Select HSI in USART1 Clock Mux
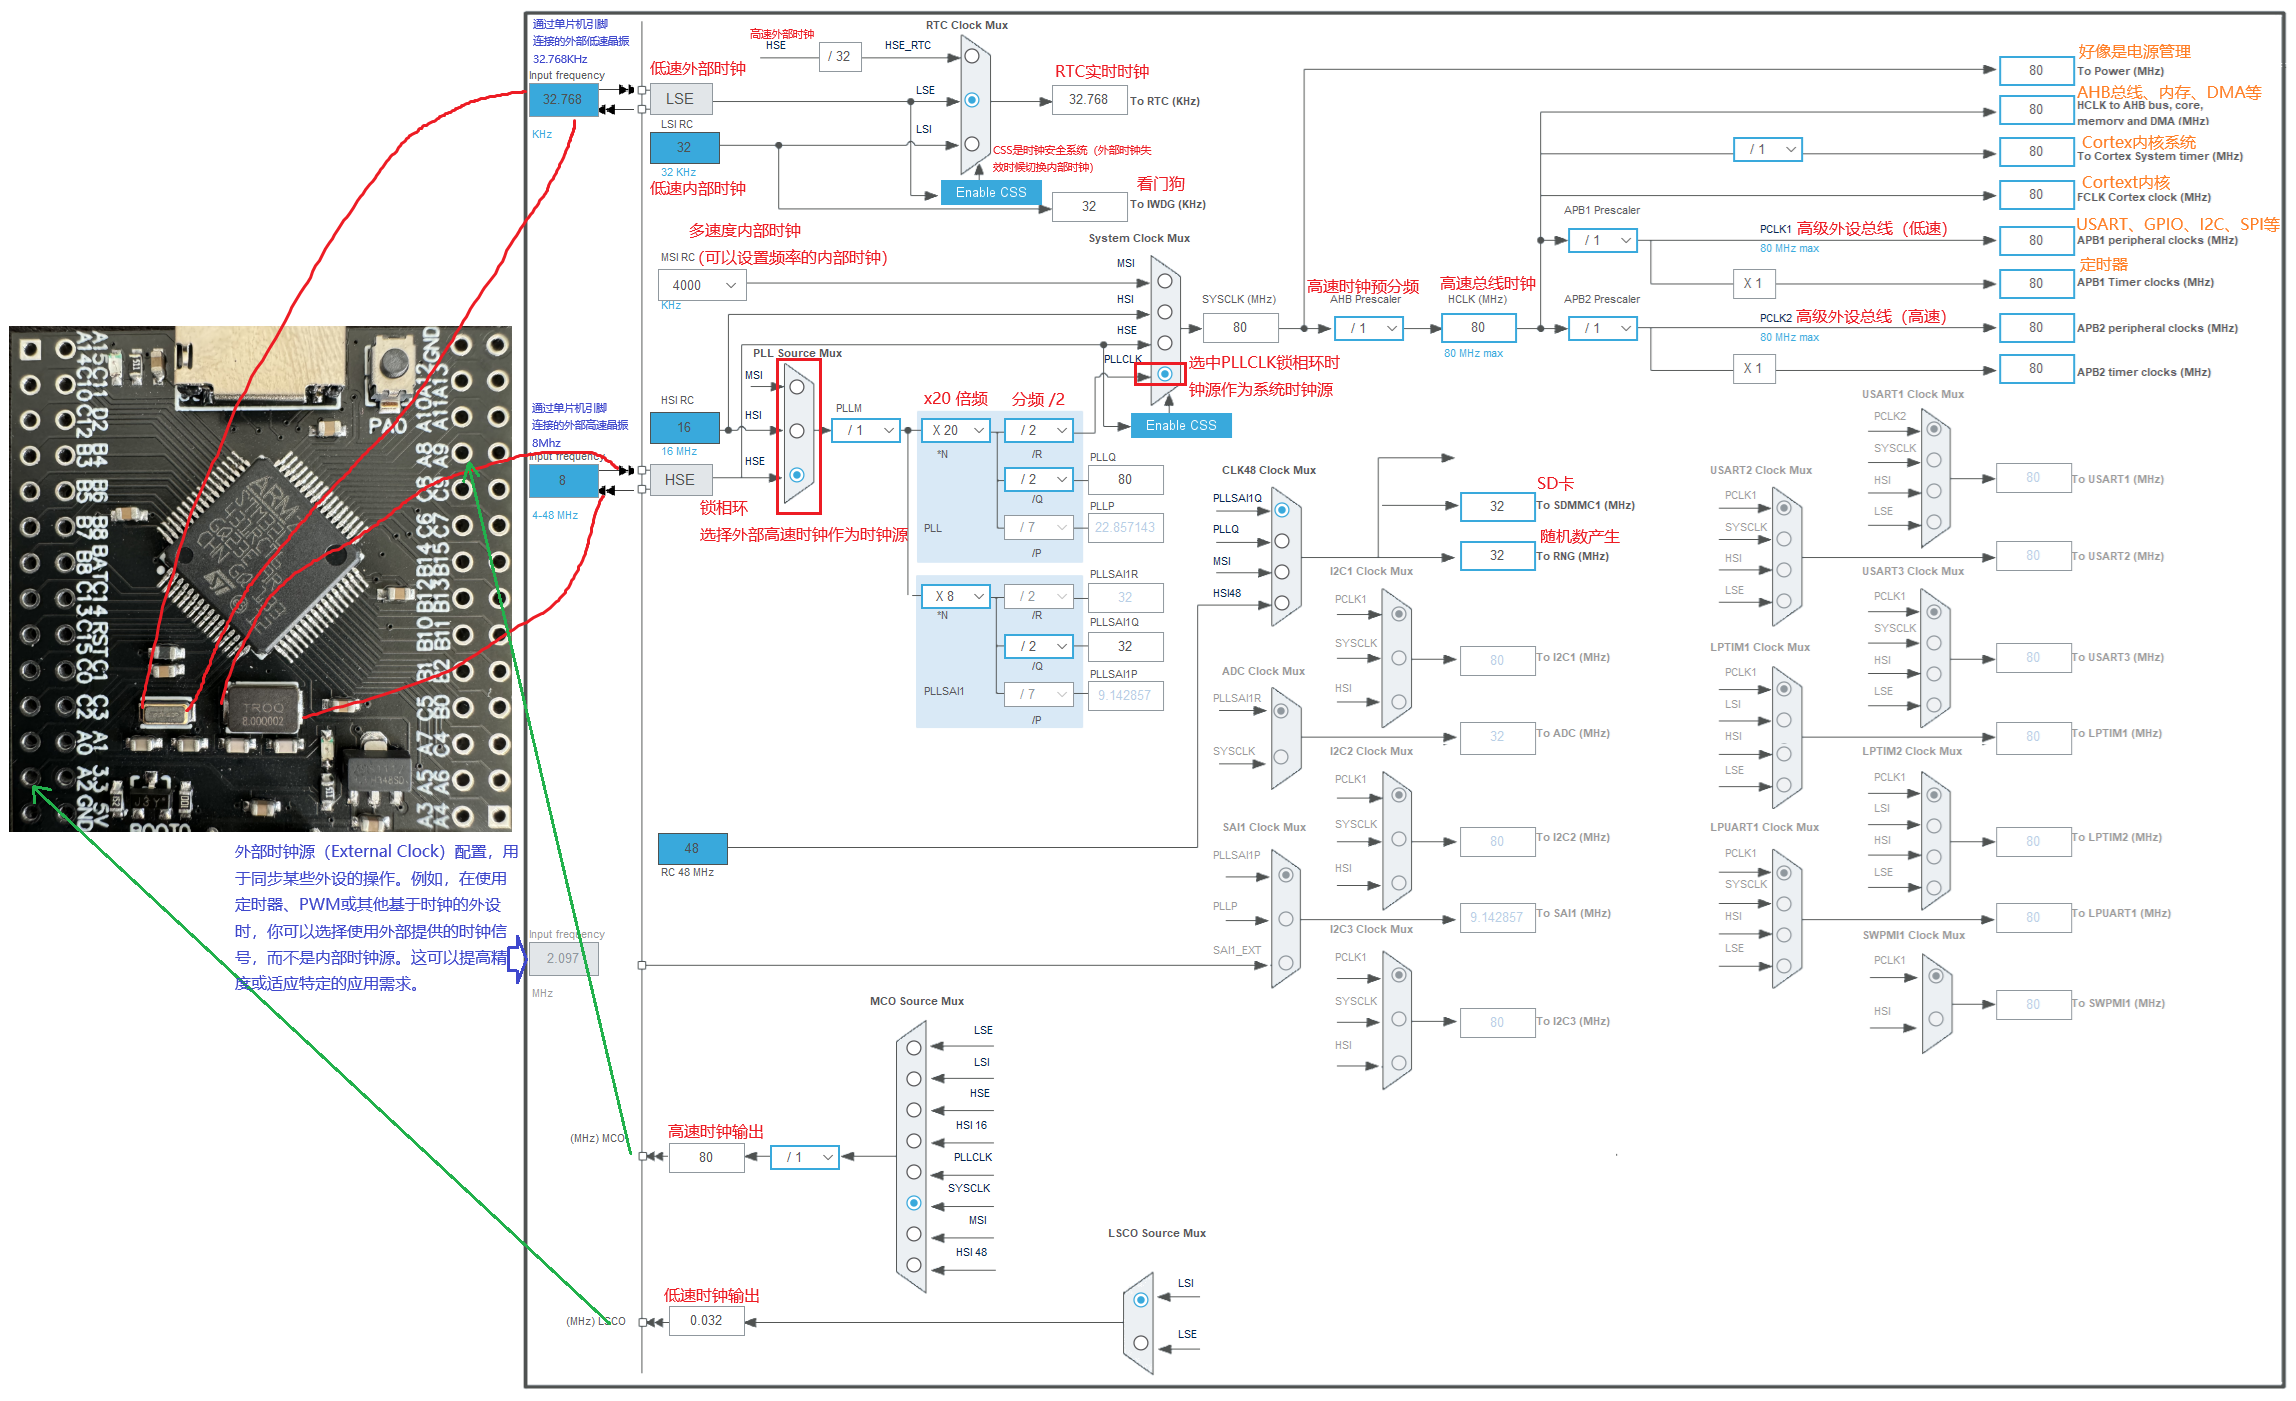Image resolution: width=2296 pixels, height=1401 pixels. [x=1934, y=491]
